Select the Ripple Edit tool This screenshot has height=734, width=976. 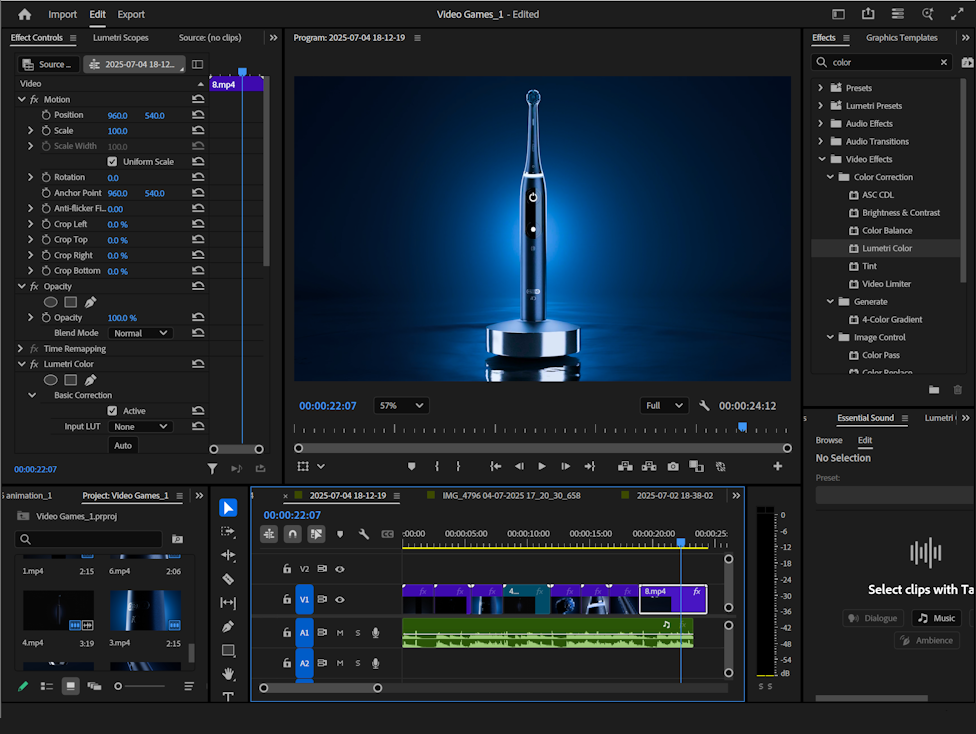point(228,555)
